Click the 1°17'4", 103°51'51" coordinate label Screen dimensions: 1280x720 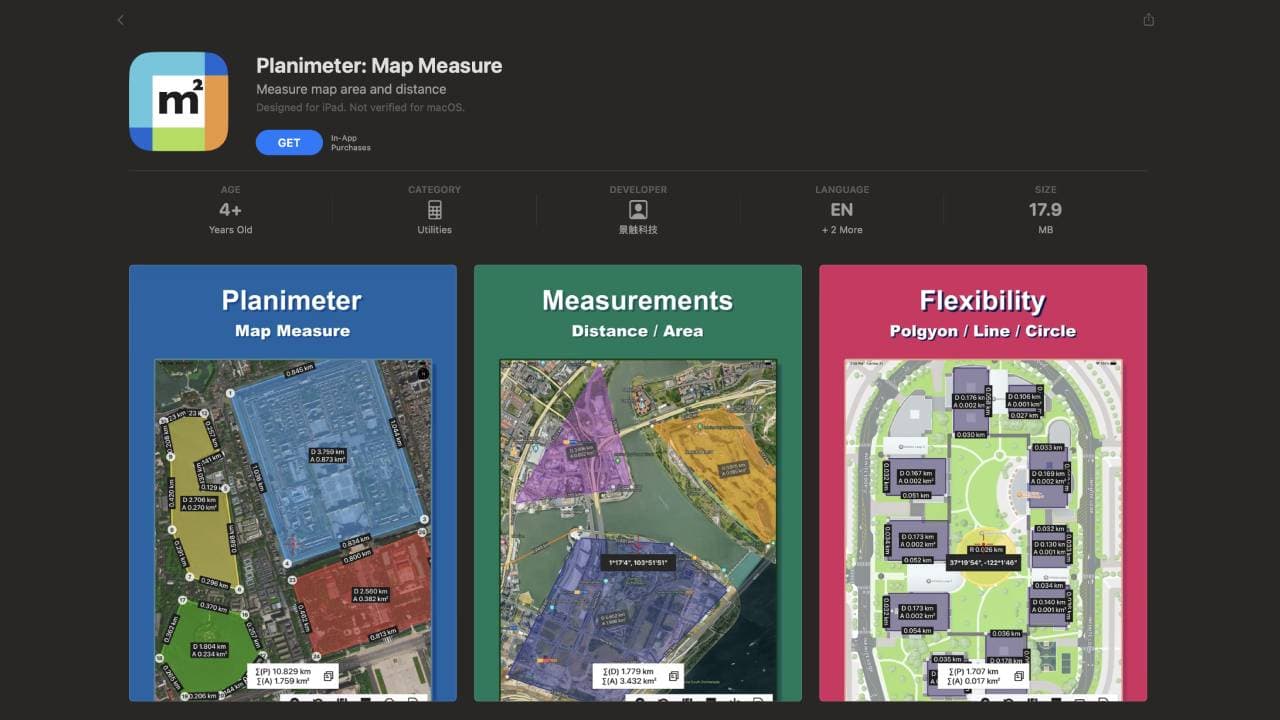coord(638,563)
